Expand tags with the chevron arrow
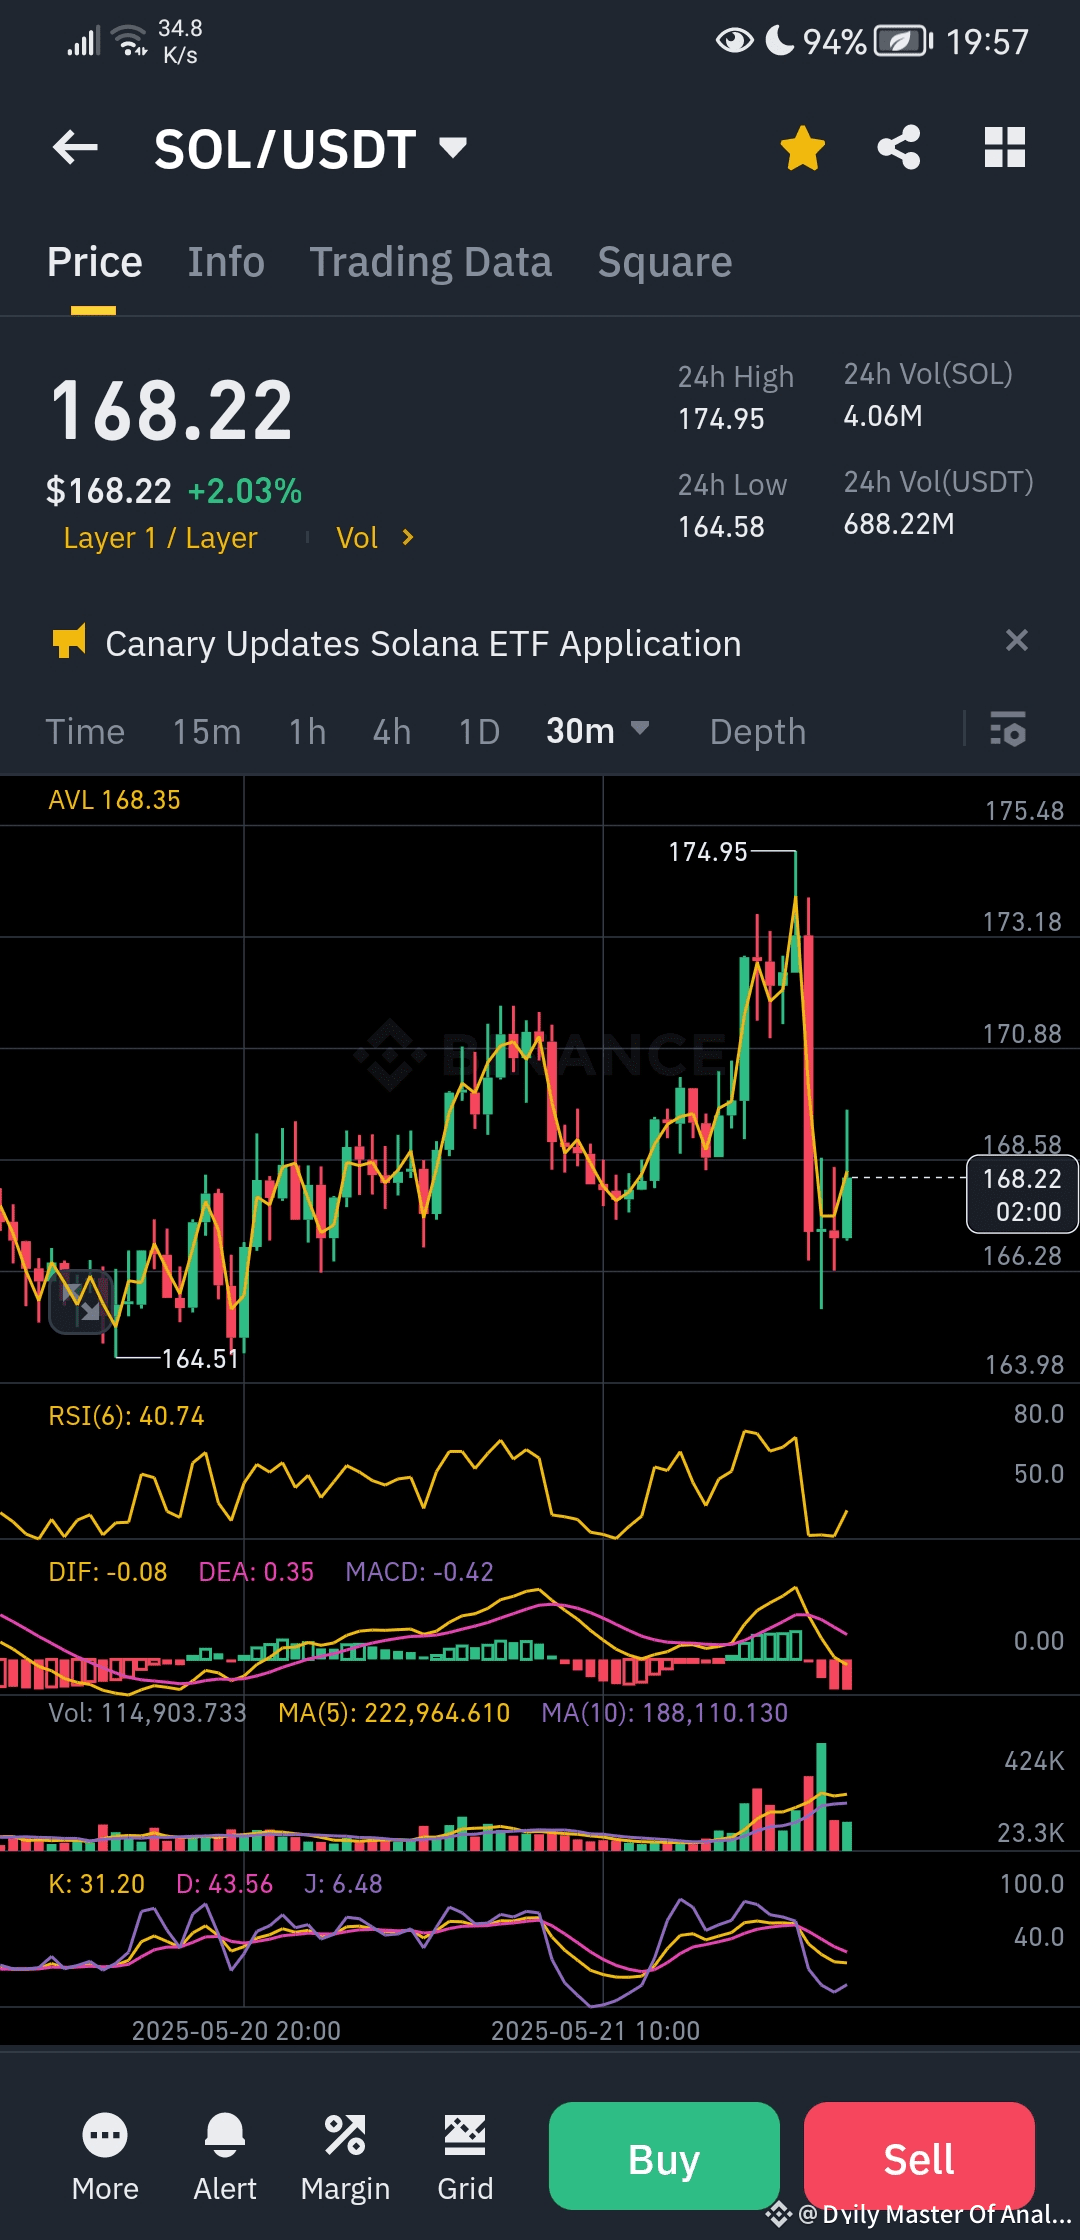The image size is (1080, 2240). coord(407,538)
